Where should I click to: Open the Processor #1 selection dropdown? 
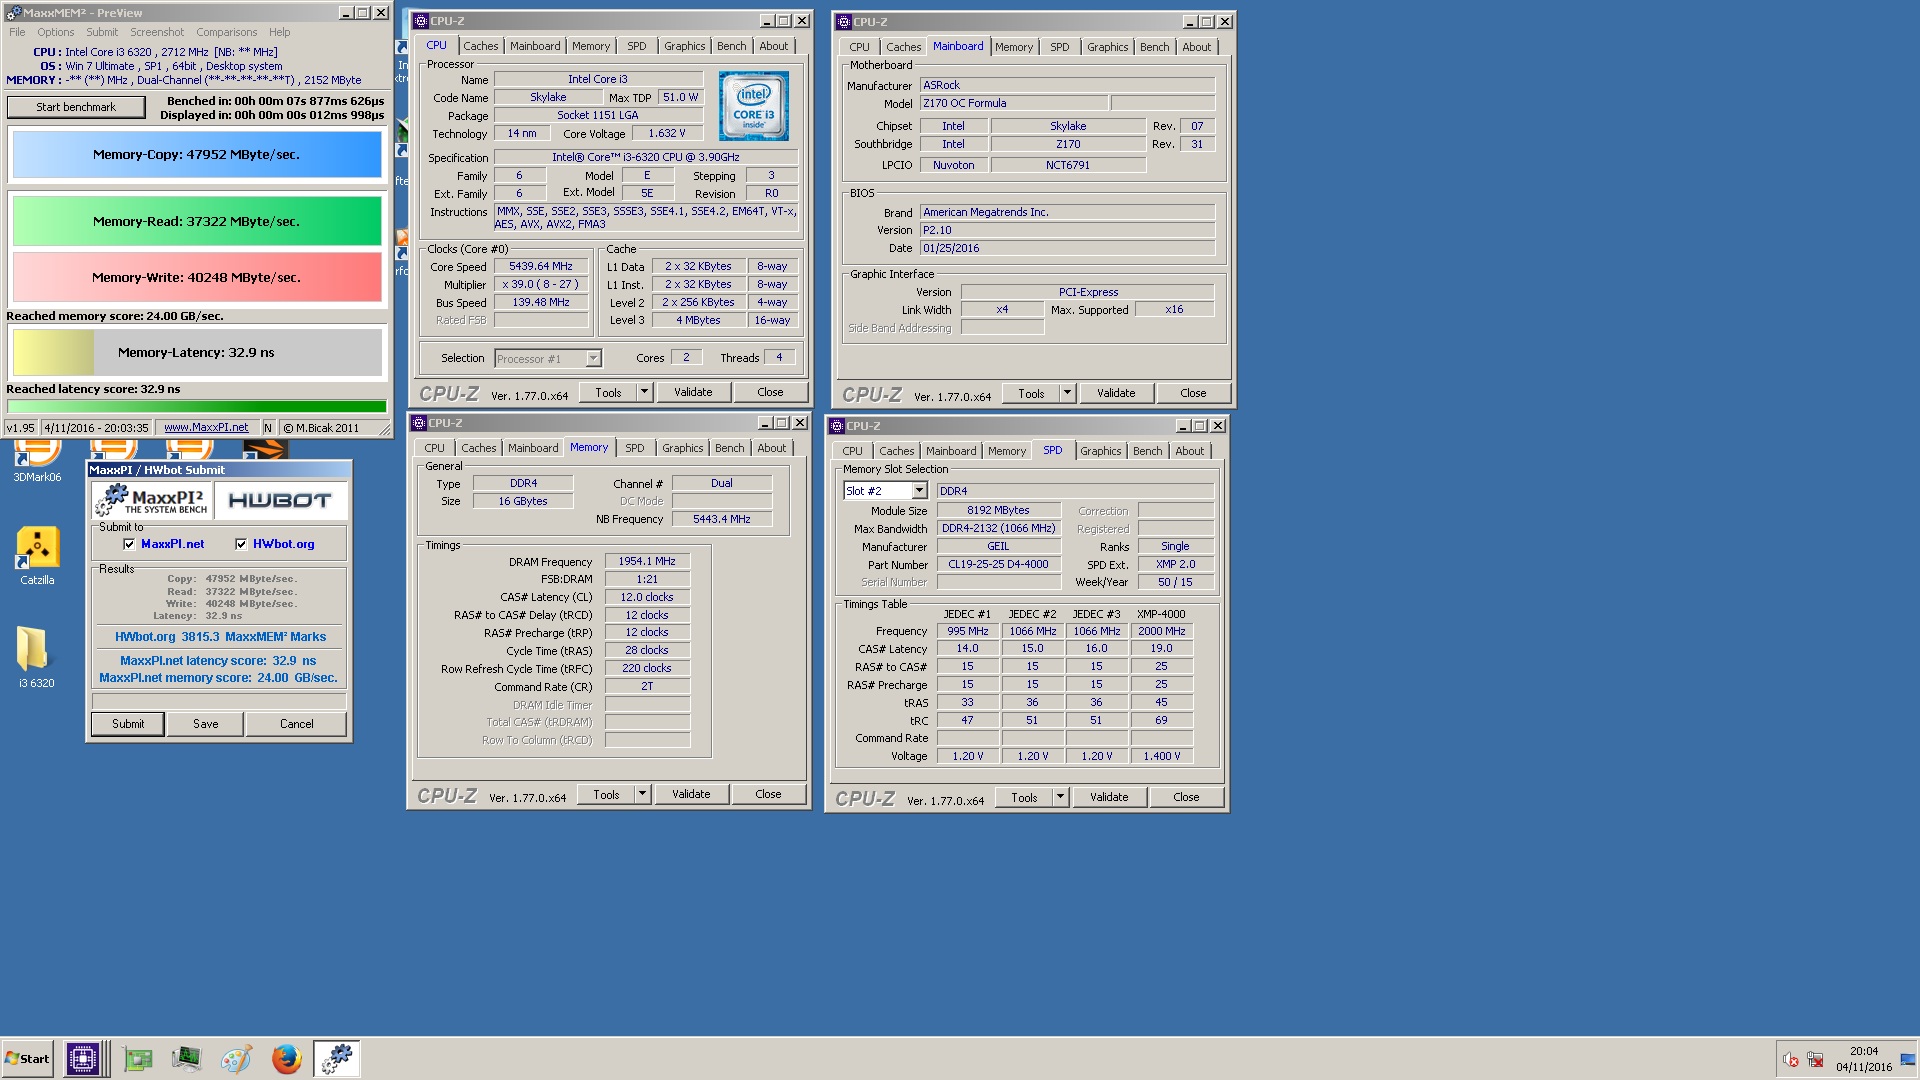548,358
